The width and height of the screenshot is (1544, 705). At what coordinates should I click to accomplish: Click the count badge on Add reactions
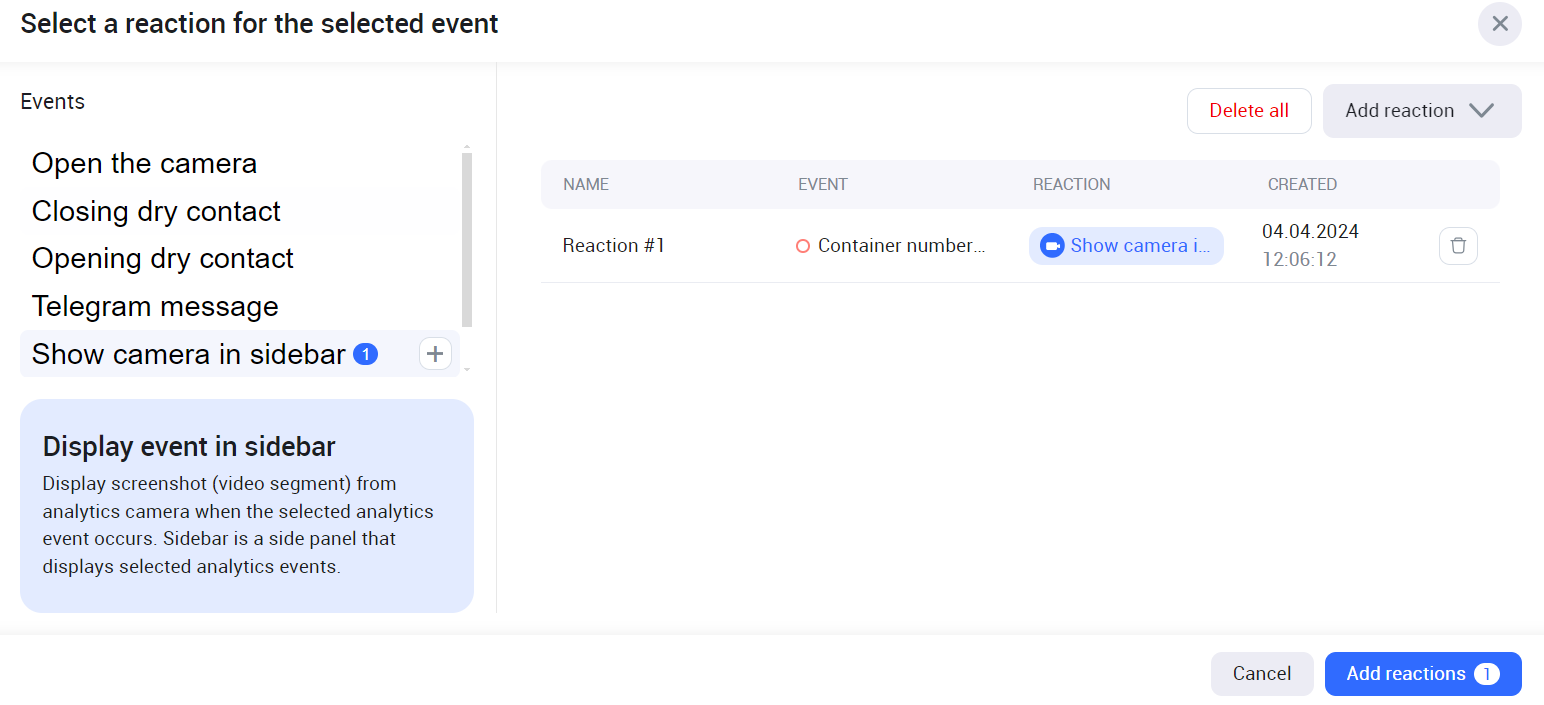tap(1486, 674)
